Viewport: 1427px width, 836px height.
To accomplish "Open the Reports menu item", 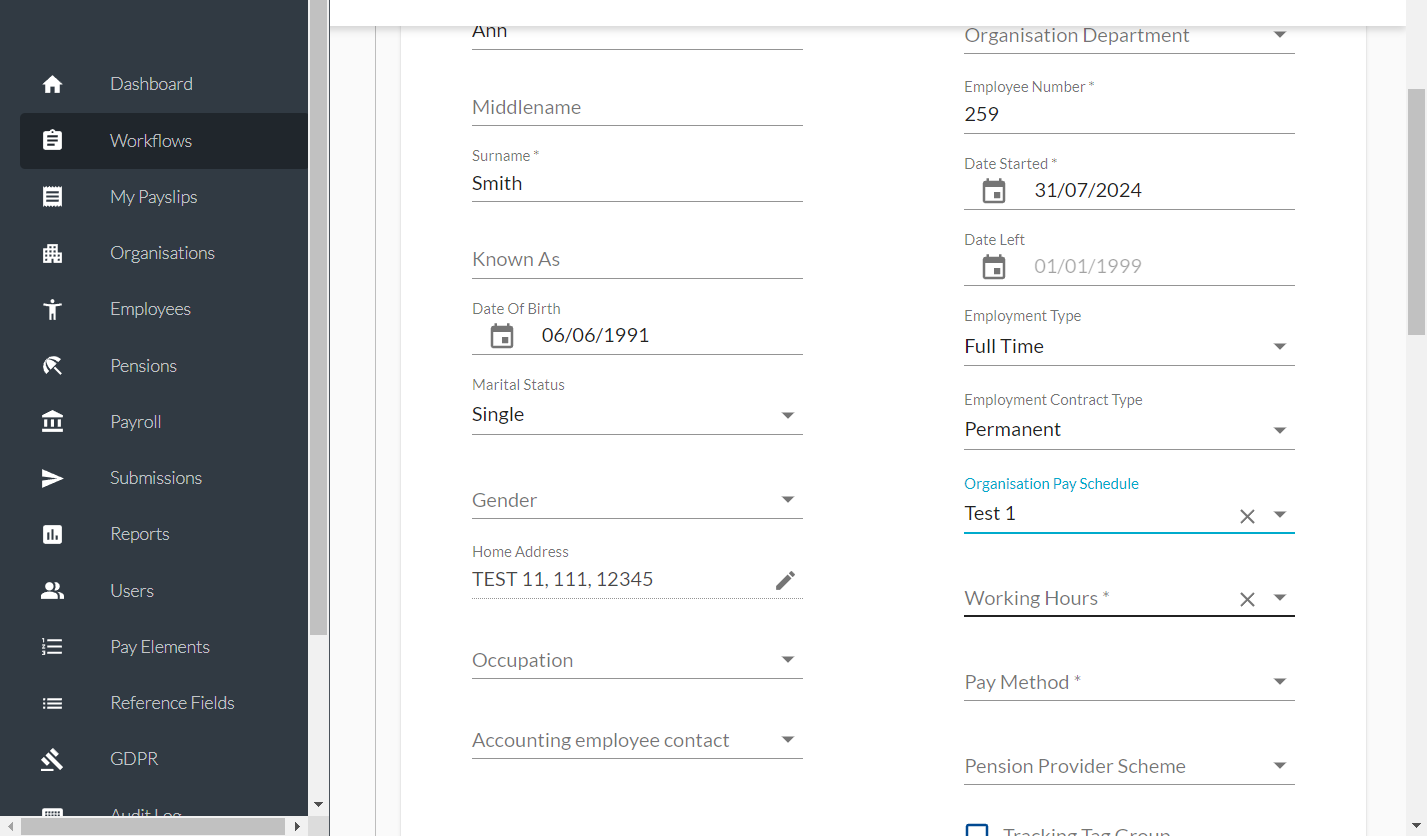I will pos(164,534).
